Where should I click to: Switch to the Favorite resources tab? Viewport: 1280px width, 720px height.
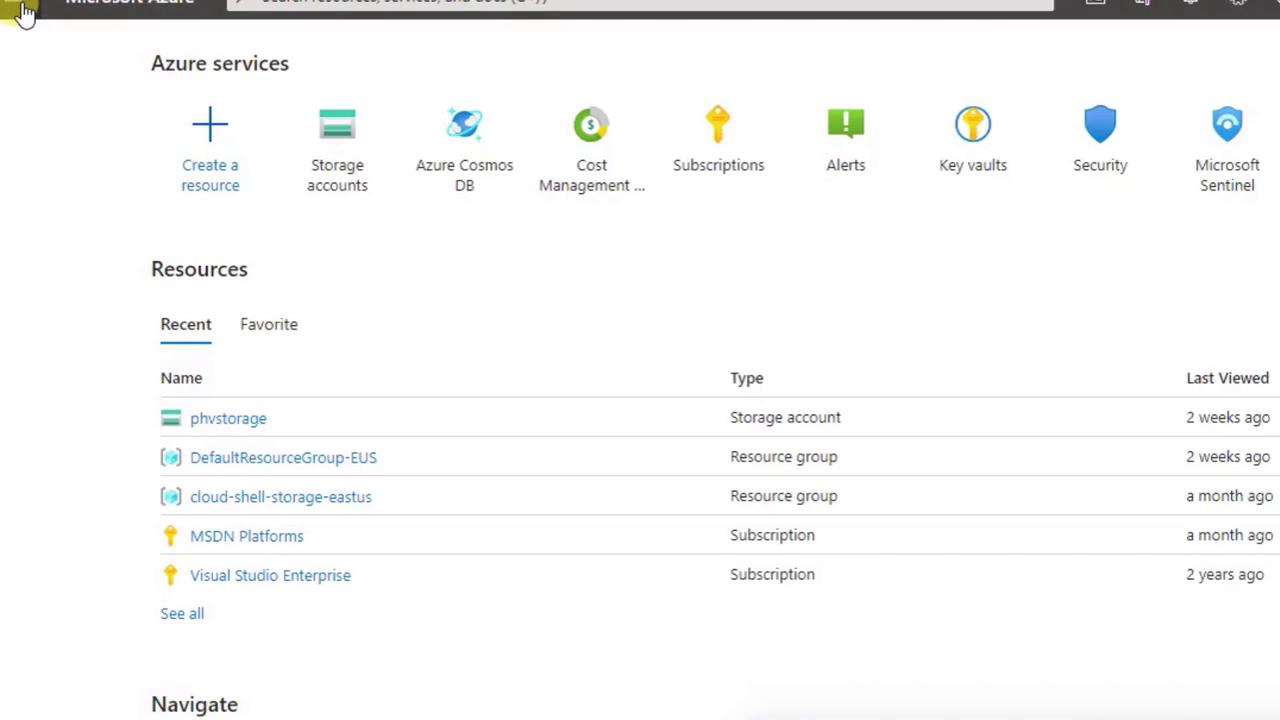tap(269, 324)
